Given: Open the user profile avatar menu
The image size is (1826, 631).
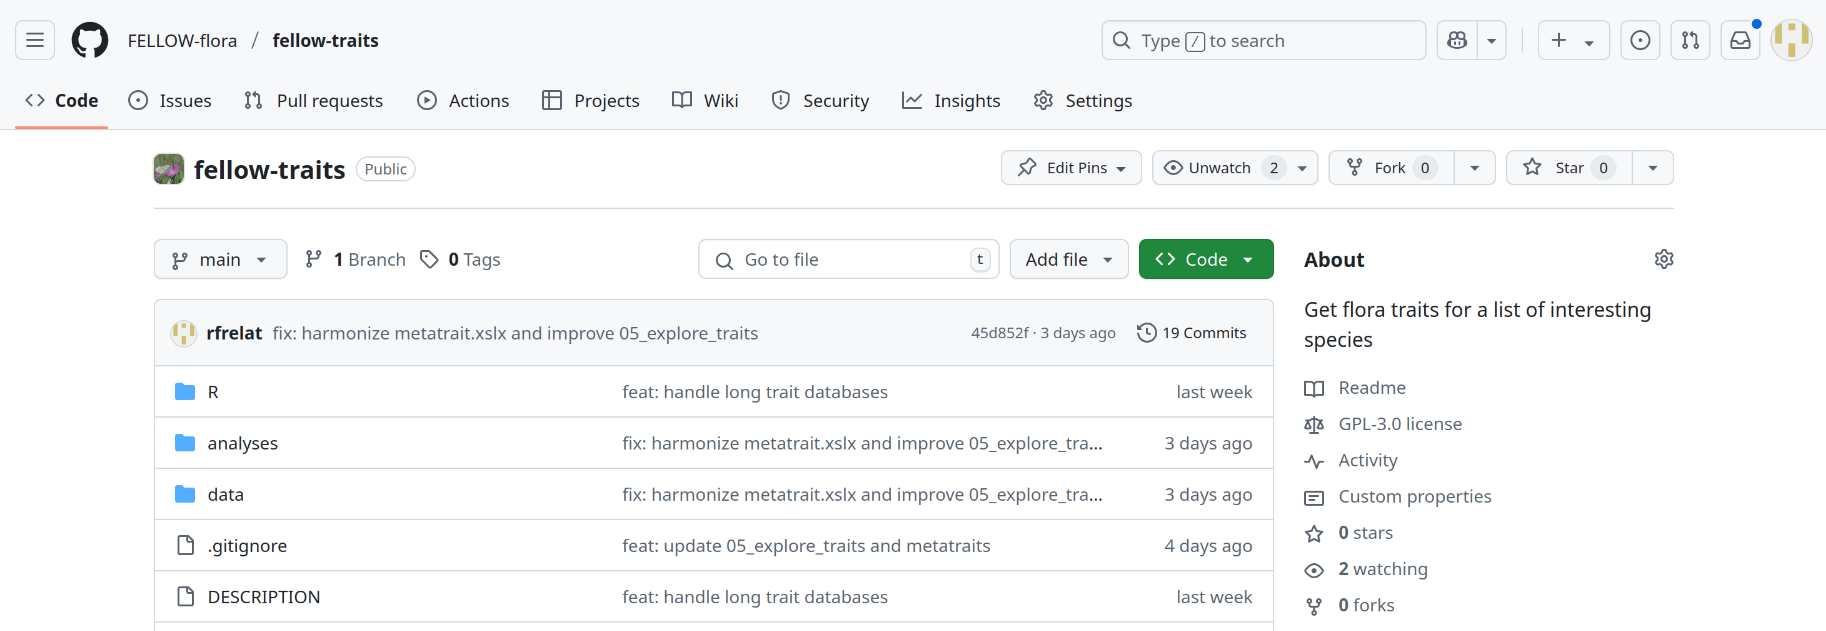Looking at the screenshot, I should tap(1791, 41).
